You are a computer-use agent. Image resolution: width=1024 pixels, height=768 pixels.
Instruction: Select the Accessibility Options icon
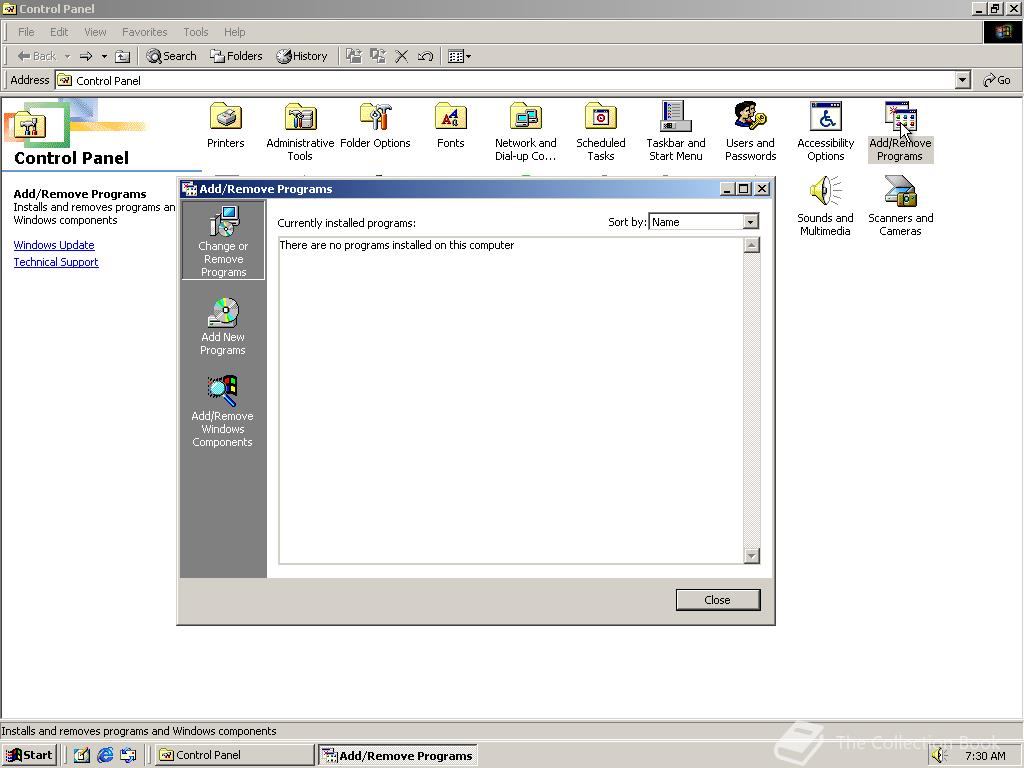[825, 132]
